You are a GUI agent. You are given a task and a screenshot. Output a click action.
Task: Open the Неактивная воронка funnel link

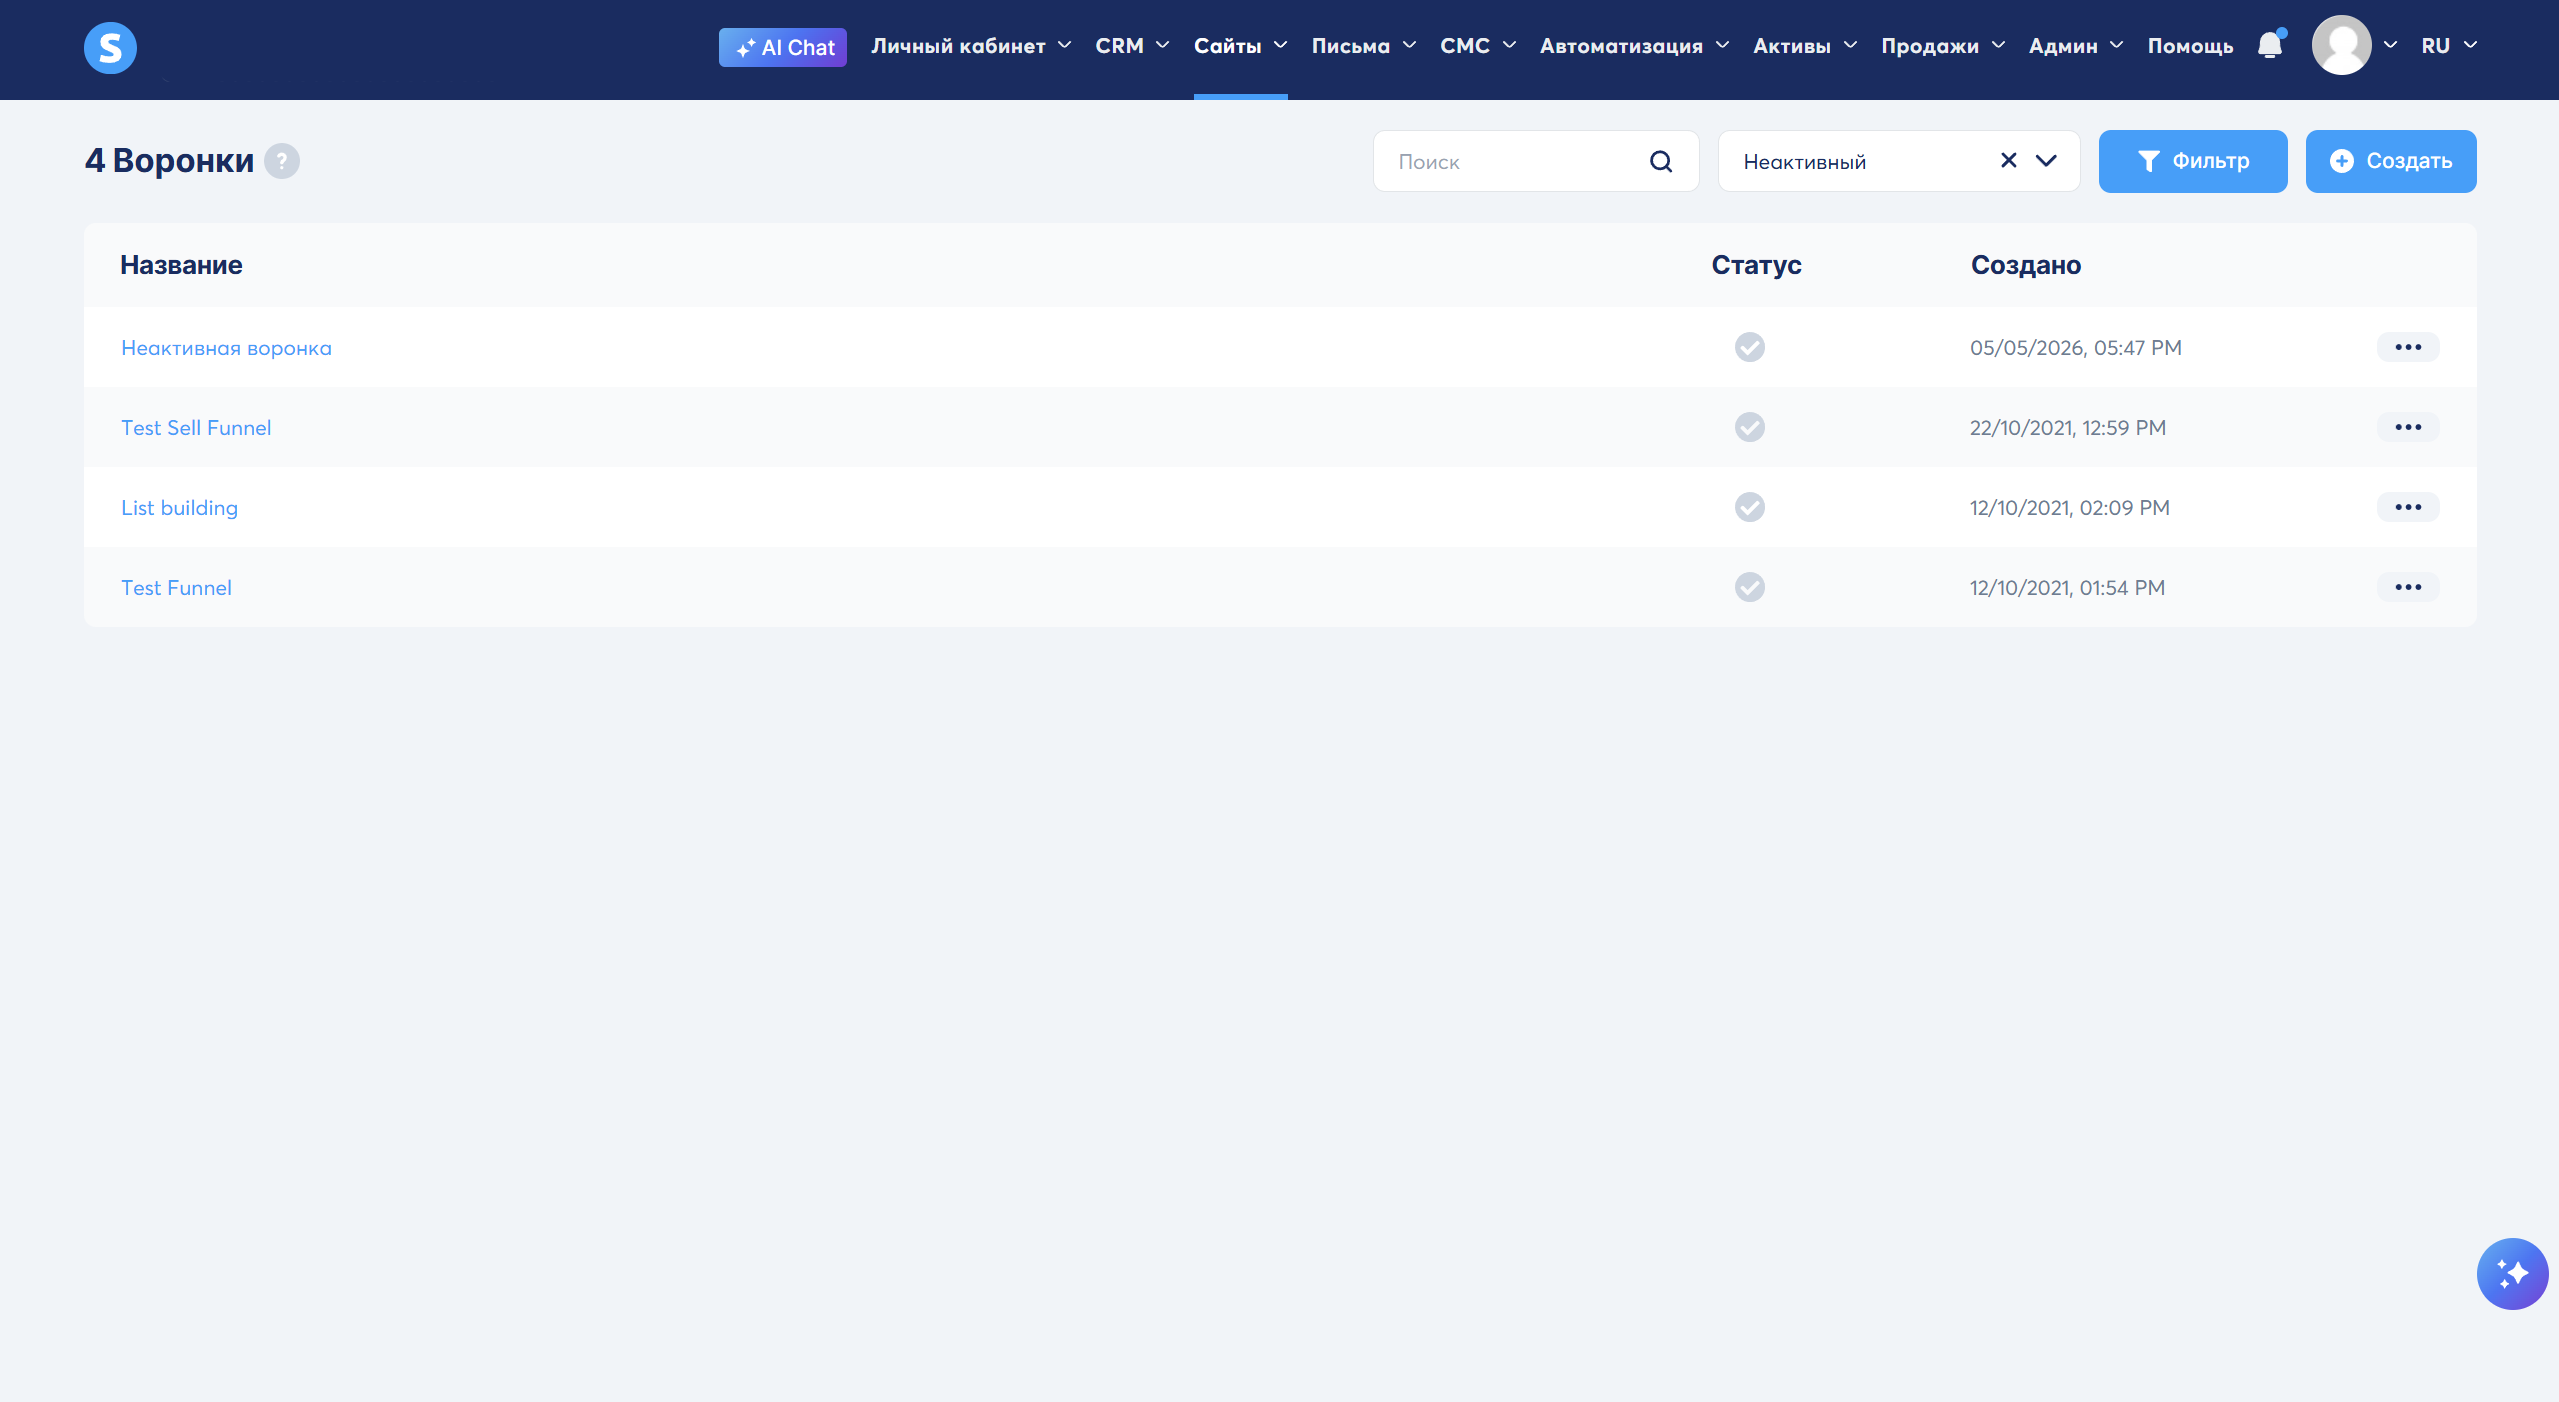pos(226,348)
